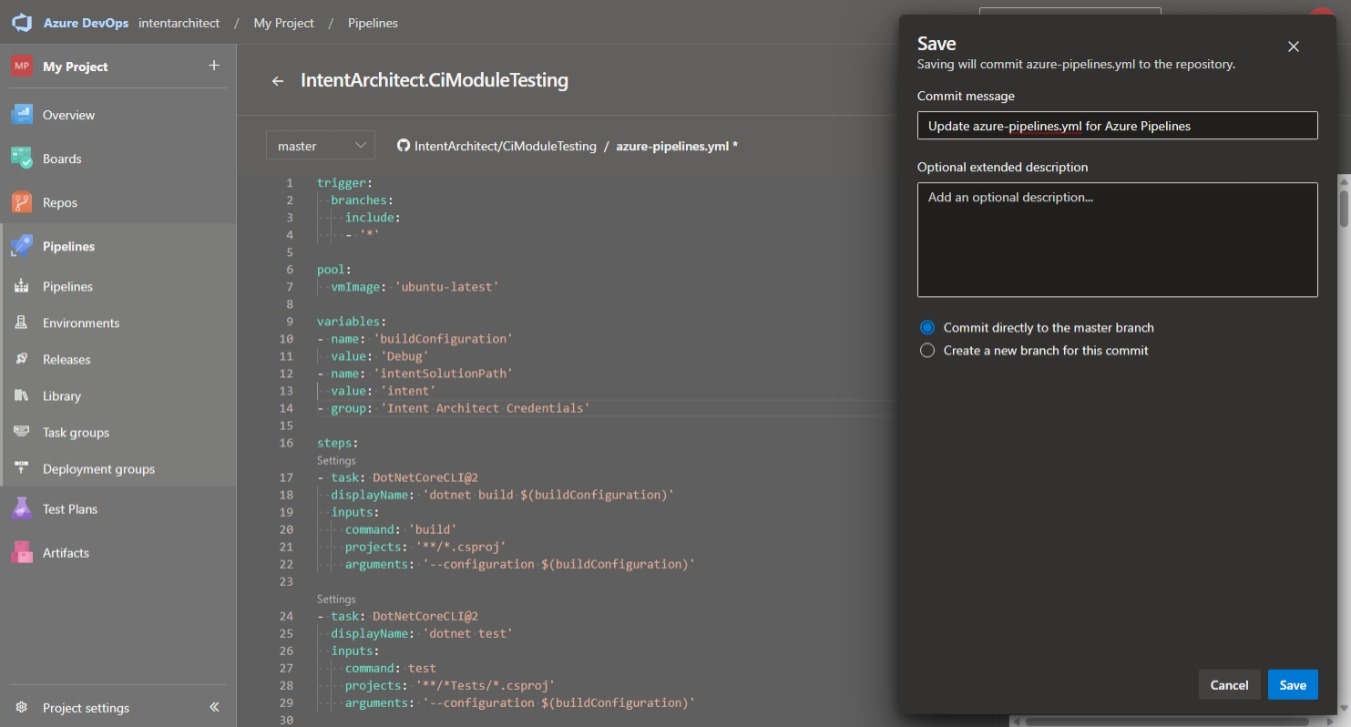Open Test Plans flask icon
The image size is (1351, 727).
(x=22, y=509)
